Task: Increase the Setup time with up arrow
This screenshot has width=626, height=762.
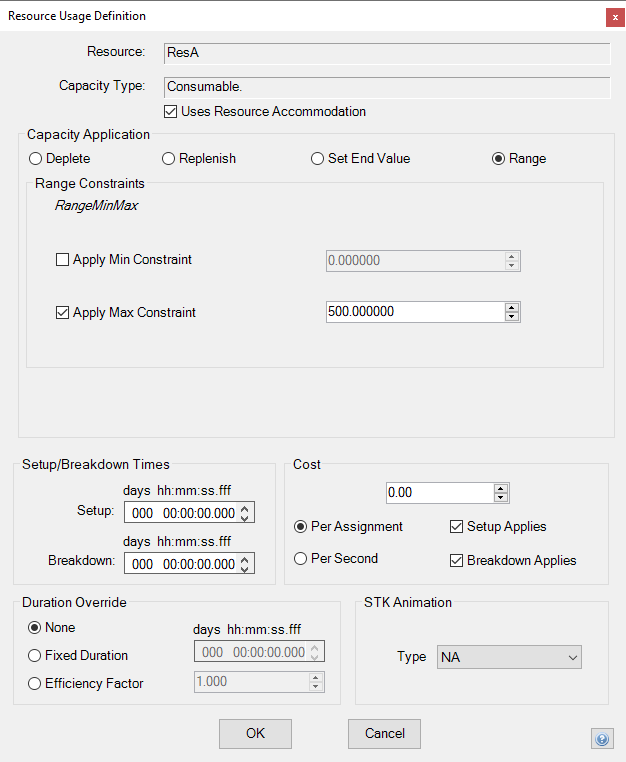Action: (246, 507)
